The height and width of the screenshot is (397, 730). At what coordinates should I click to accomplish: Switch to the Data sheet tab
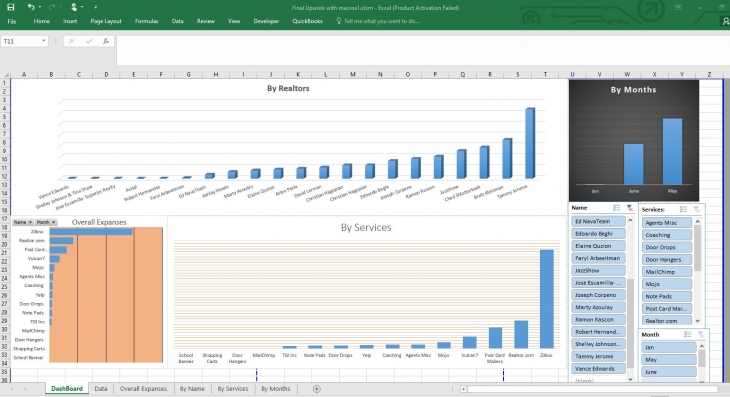[101, 389]
